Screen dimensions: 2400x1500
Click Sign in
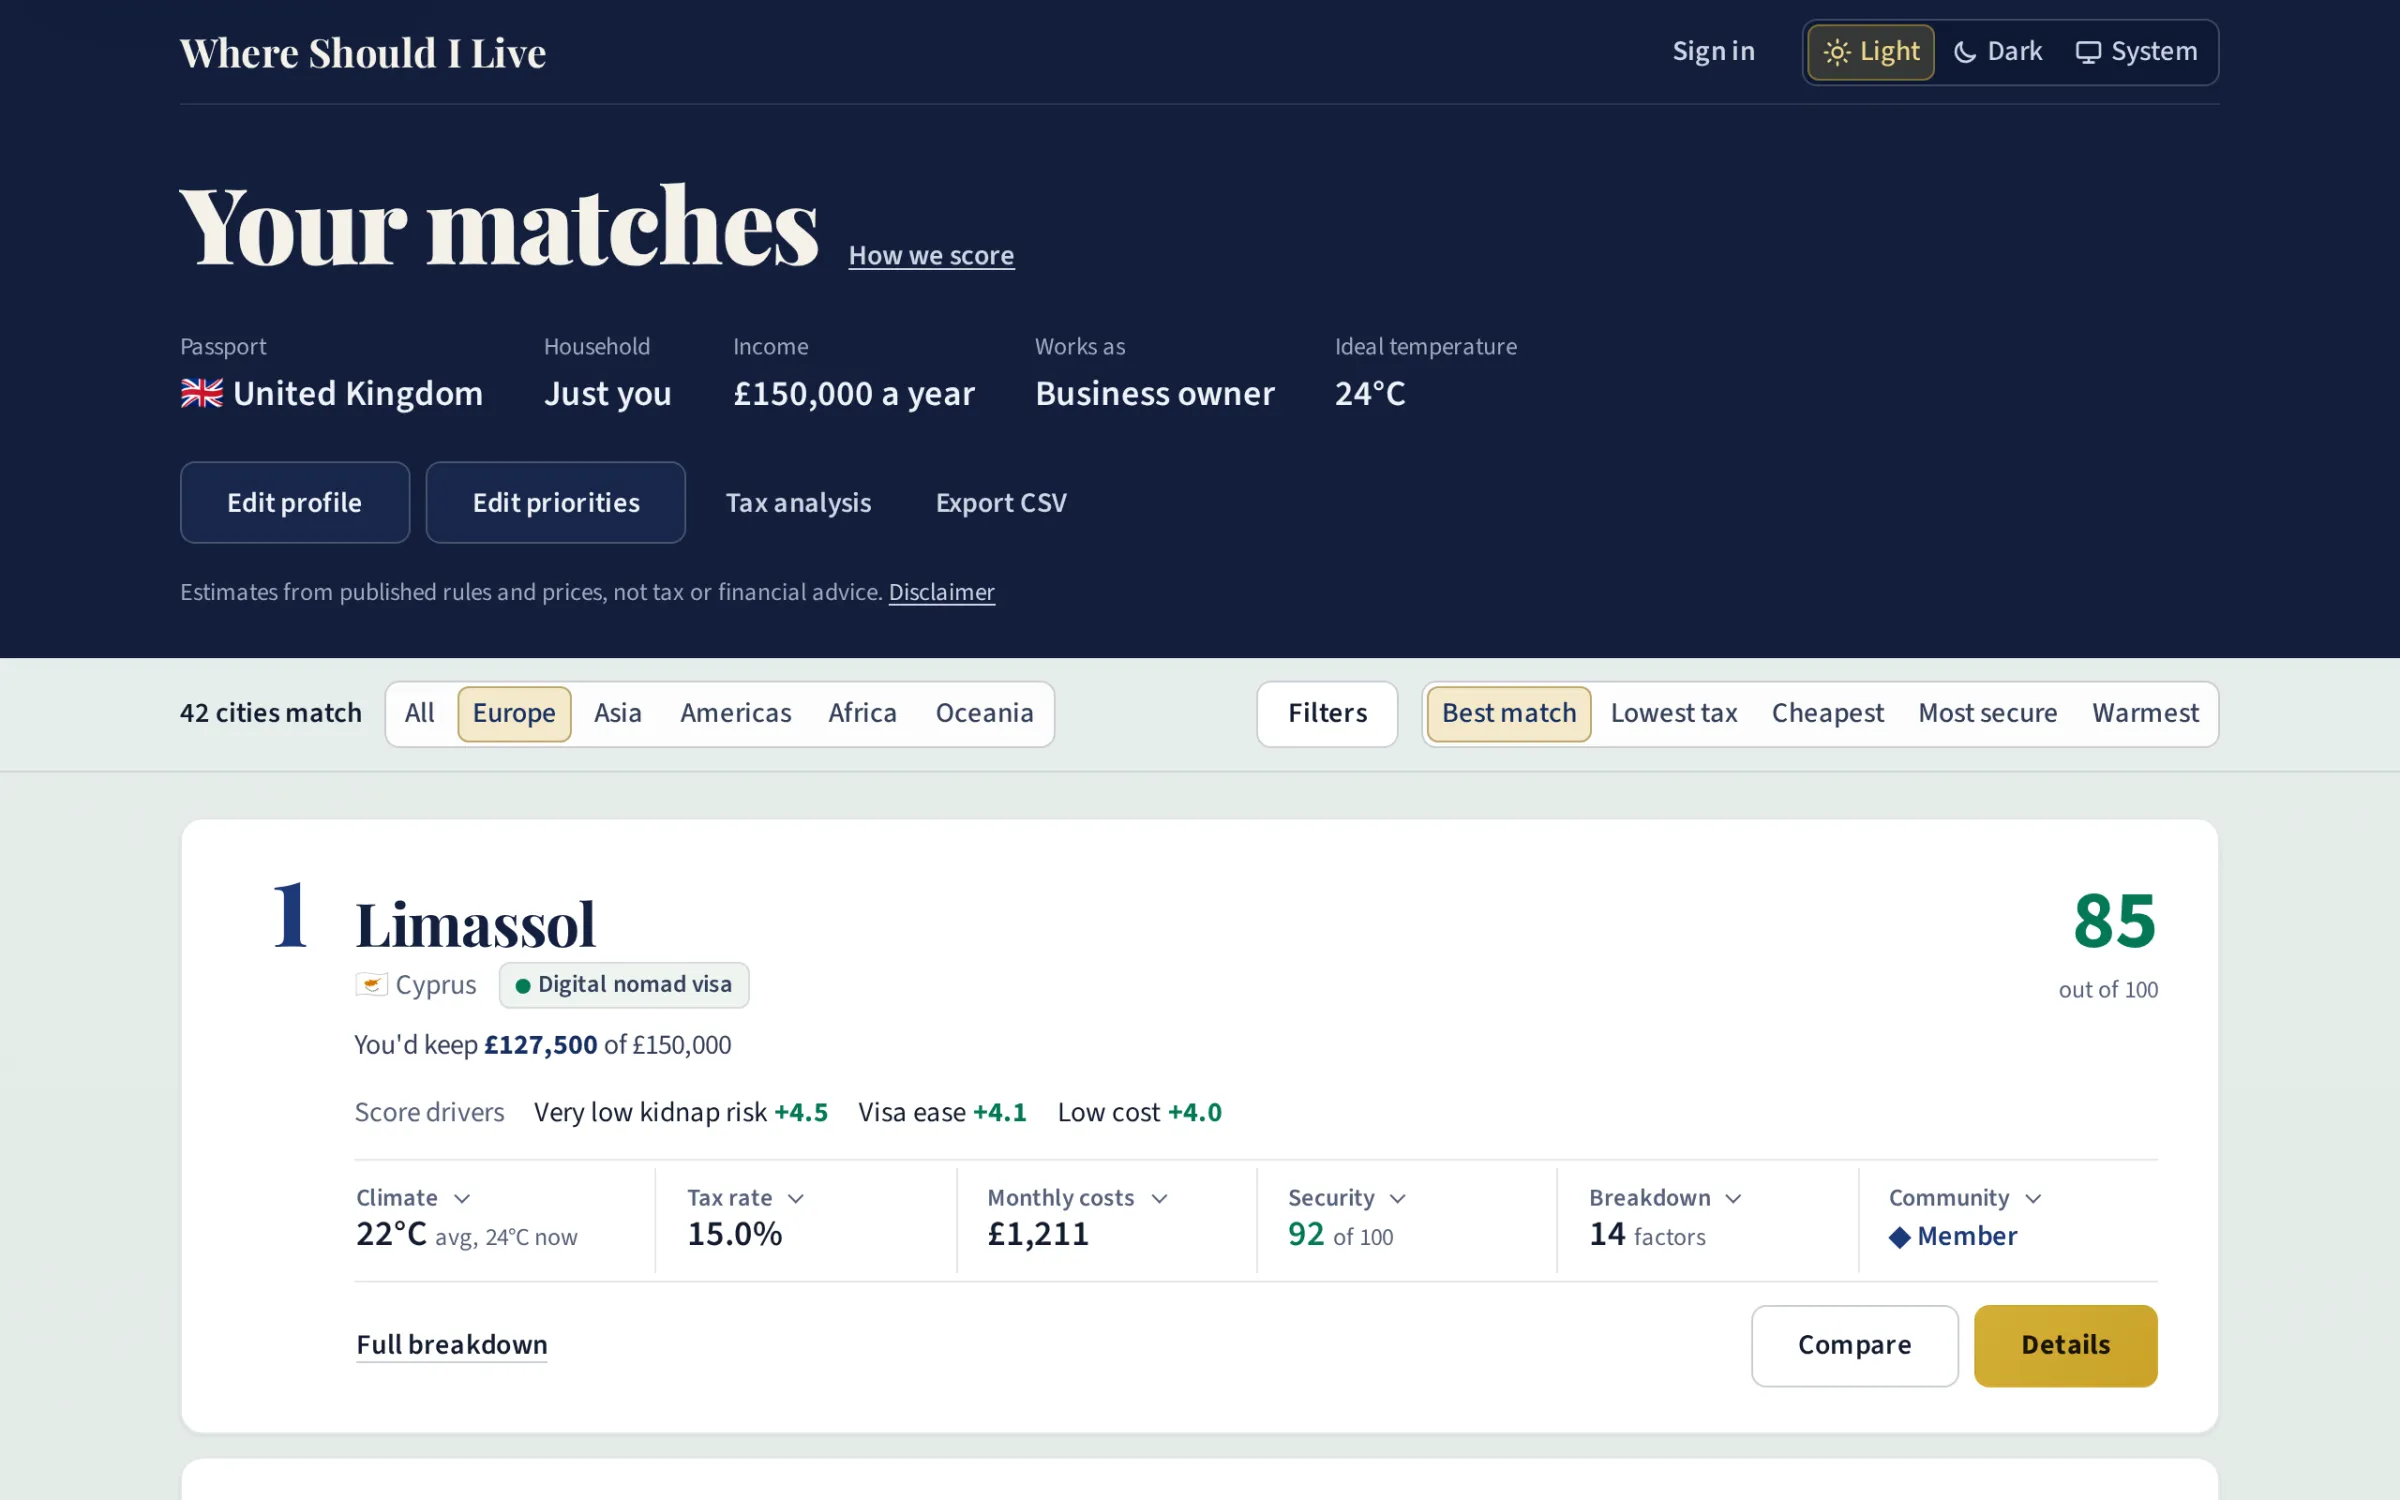[1714, 52]
